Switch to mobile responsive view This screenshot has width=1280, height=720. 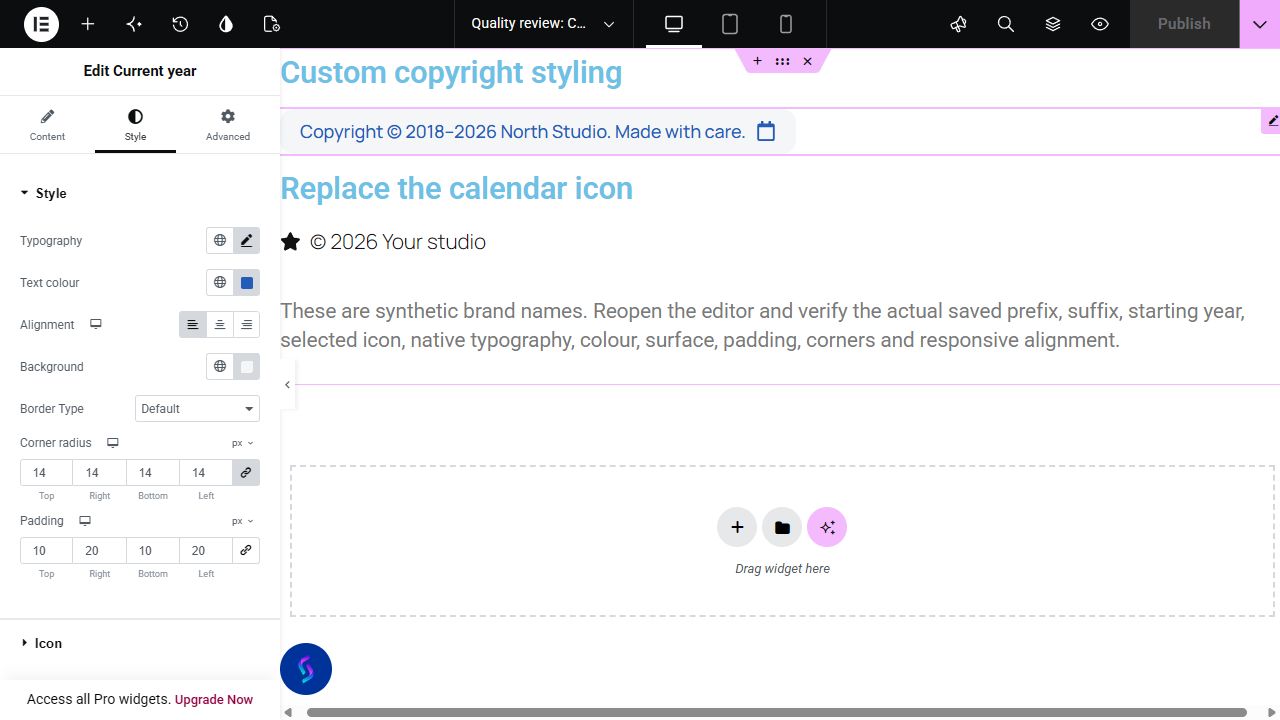coord(786,24)
